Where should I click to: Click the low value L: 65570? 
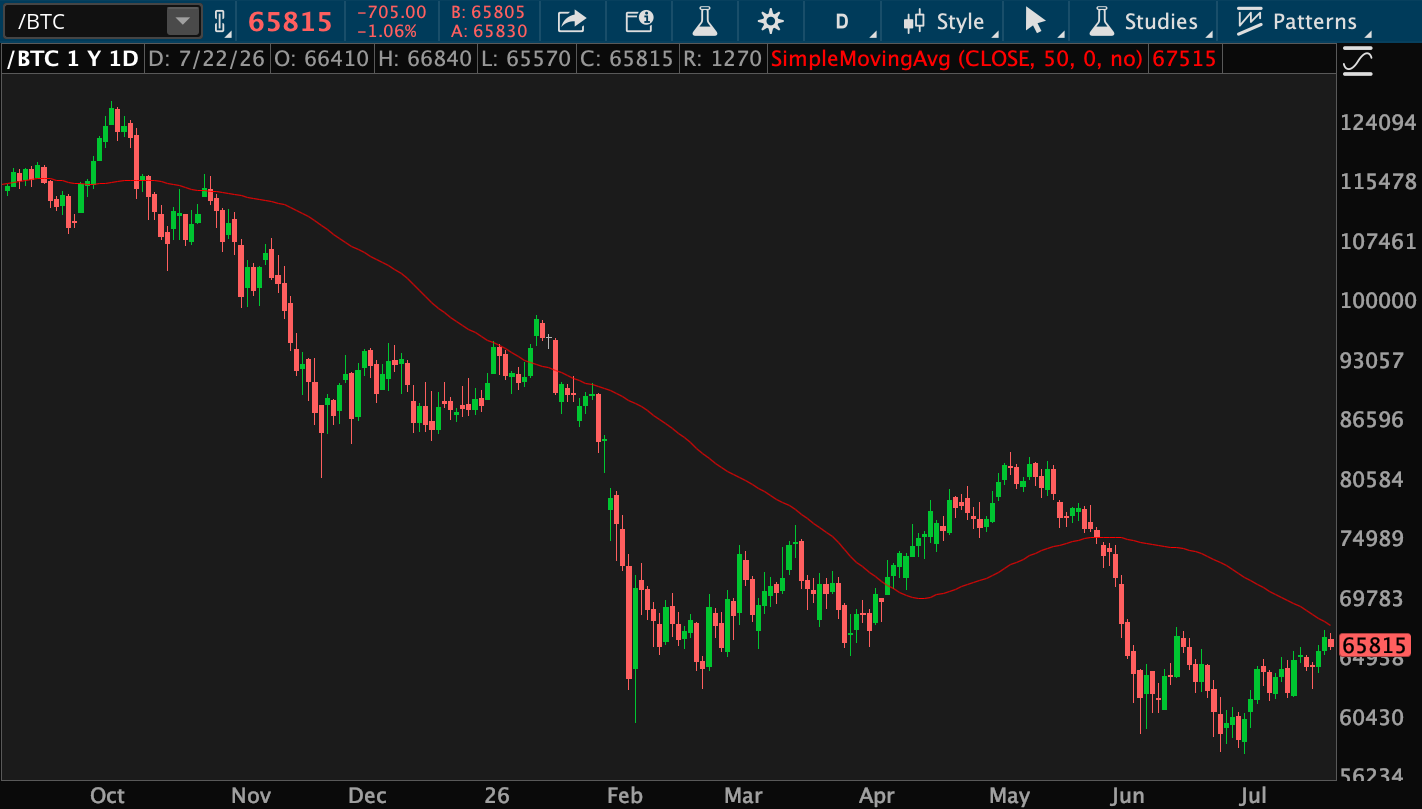[x=525, y=59]
